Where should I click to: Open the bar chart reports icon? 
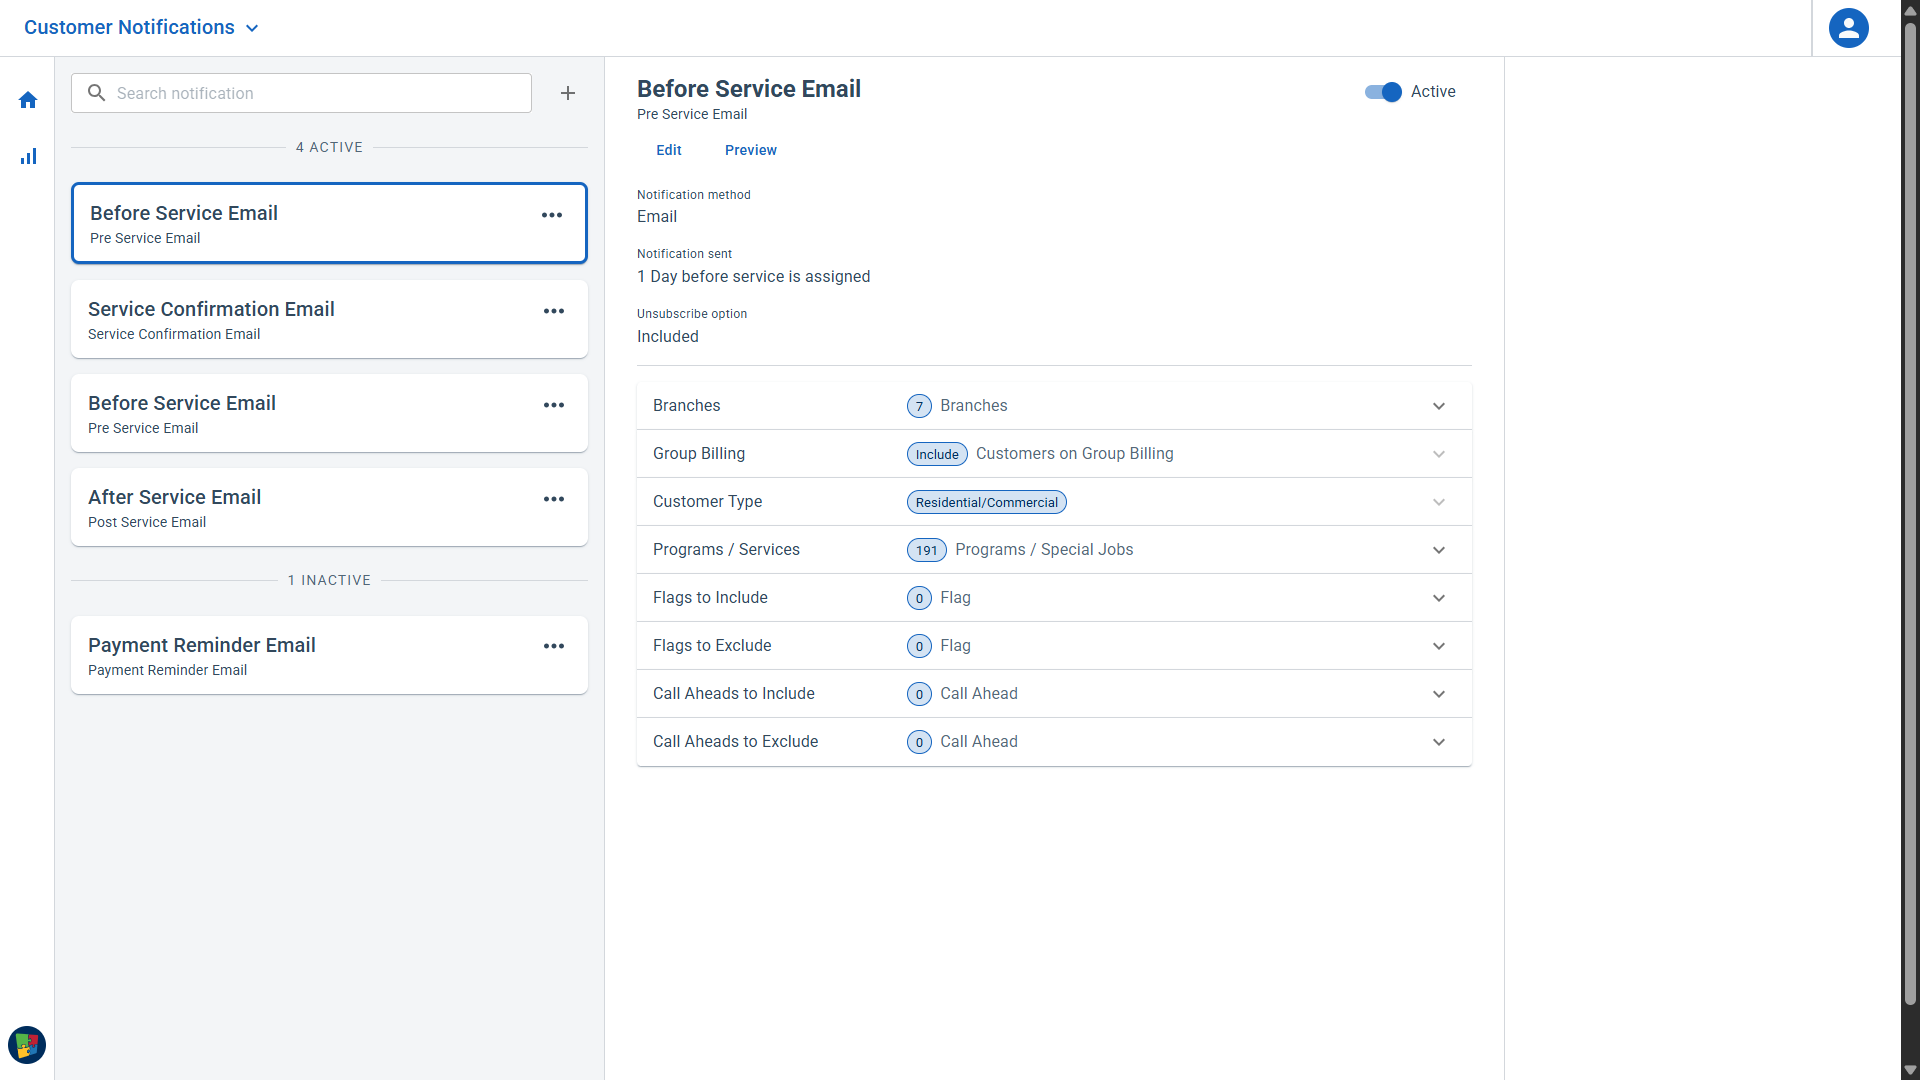(x=28, y=157)
